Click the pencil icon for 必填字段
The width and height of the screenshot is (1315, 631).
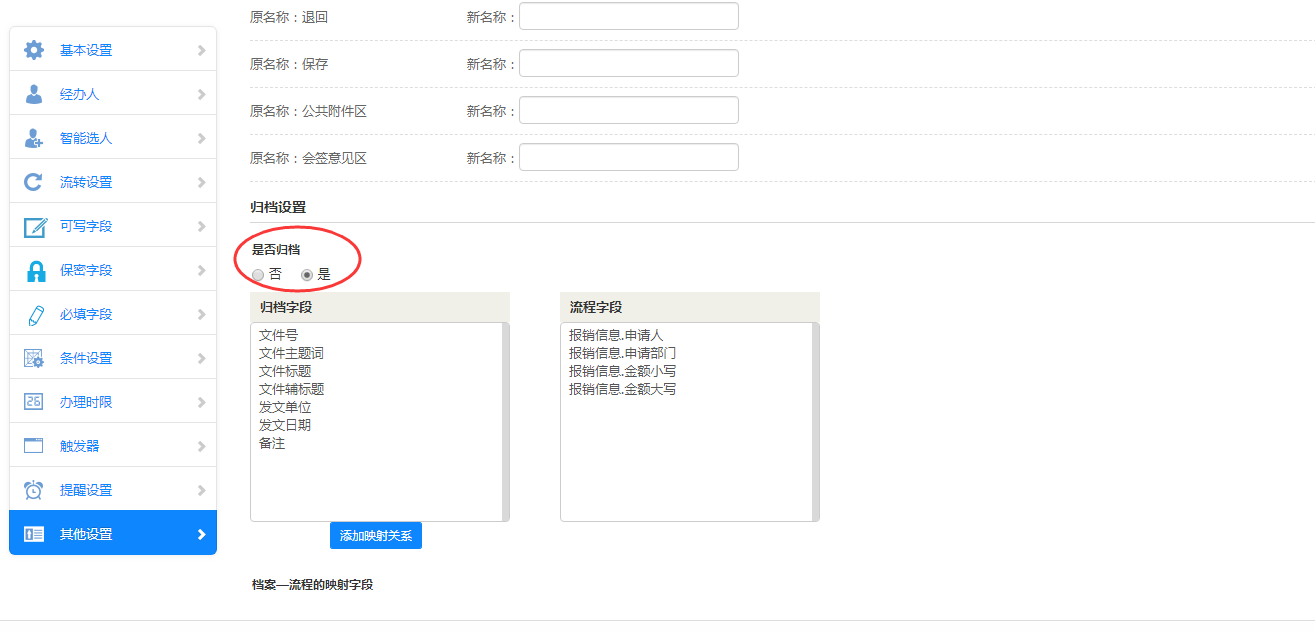click(x=35, y=314)
